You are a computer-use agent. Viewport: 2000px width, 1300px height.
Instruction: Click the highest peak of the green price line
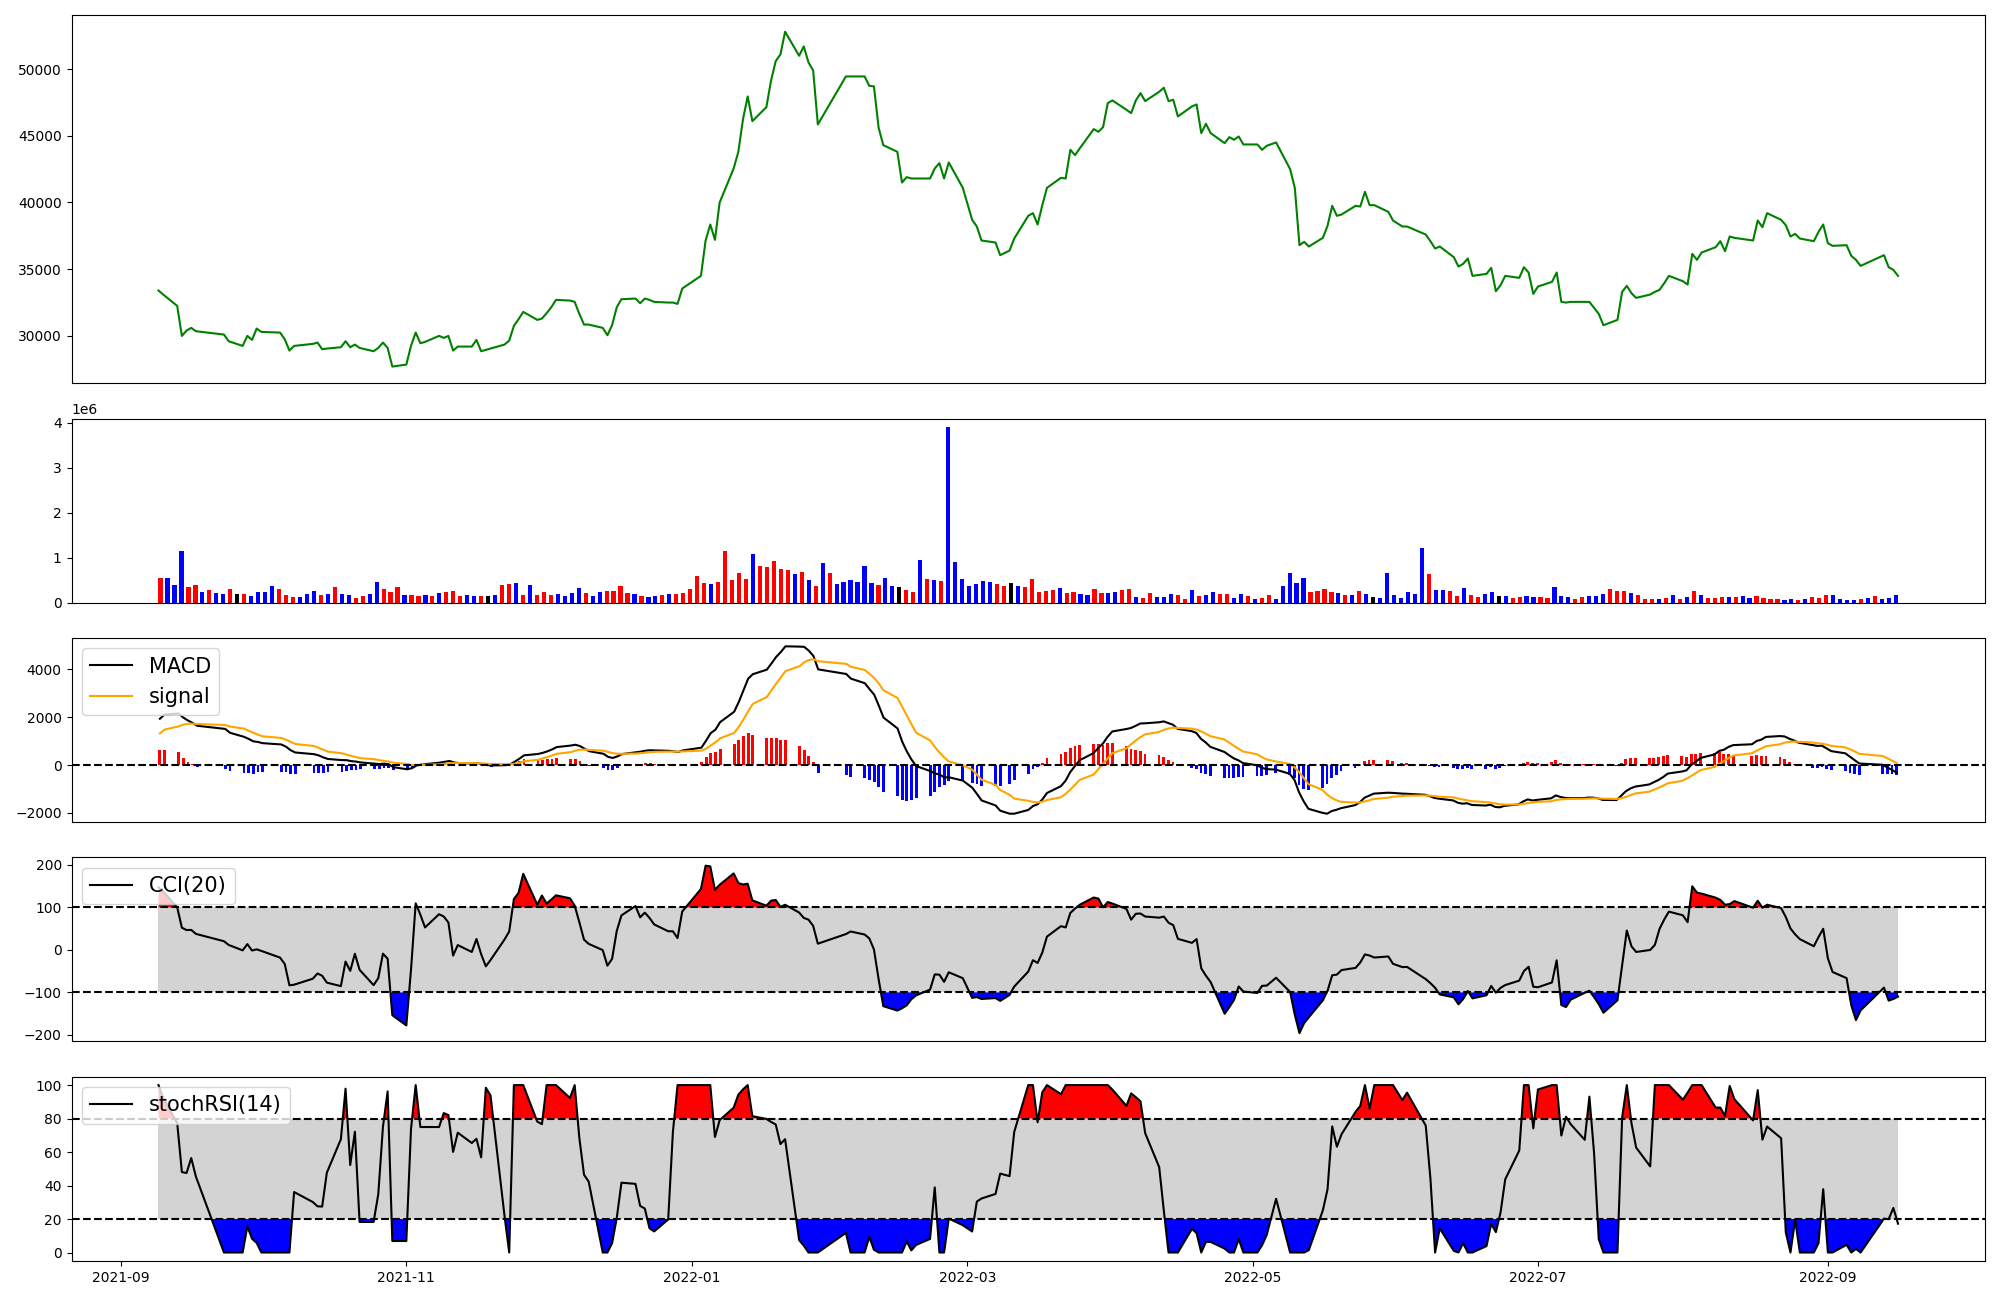[x=785, y=32]
